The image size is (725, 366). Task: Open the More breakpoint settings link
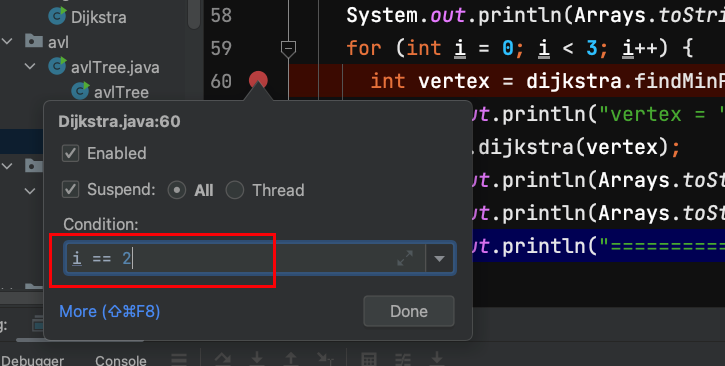(110, 311)
